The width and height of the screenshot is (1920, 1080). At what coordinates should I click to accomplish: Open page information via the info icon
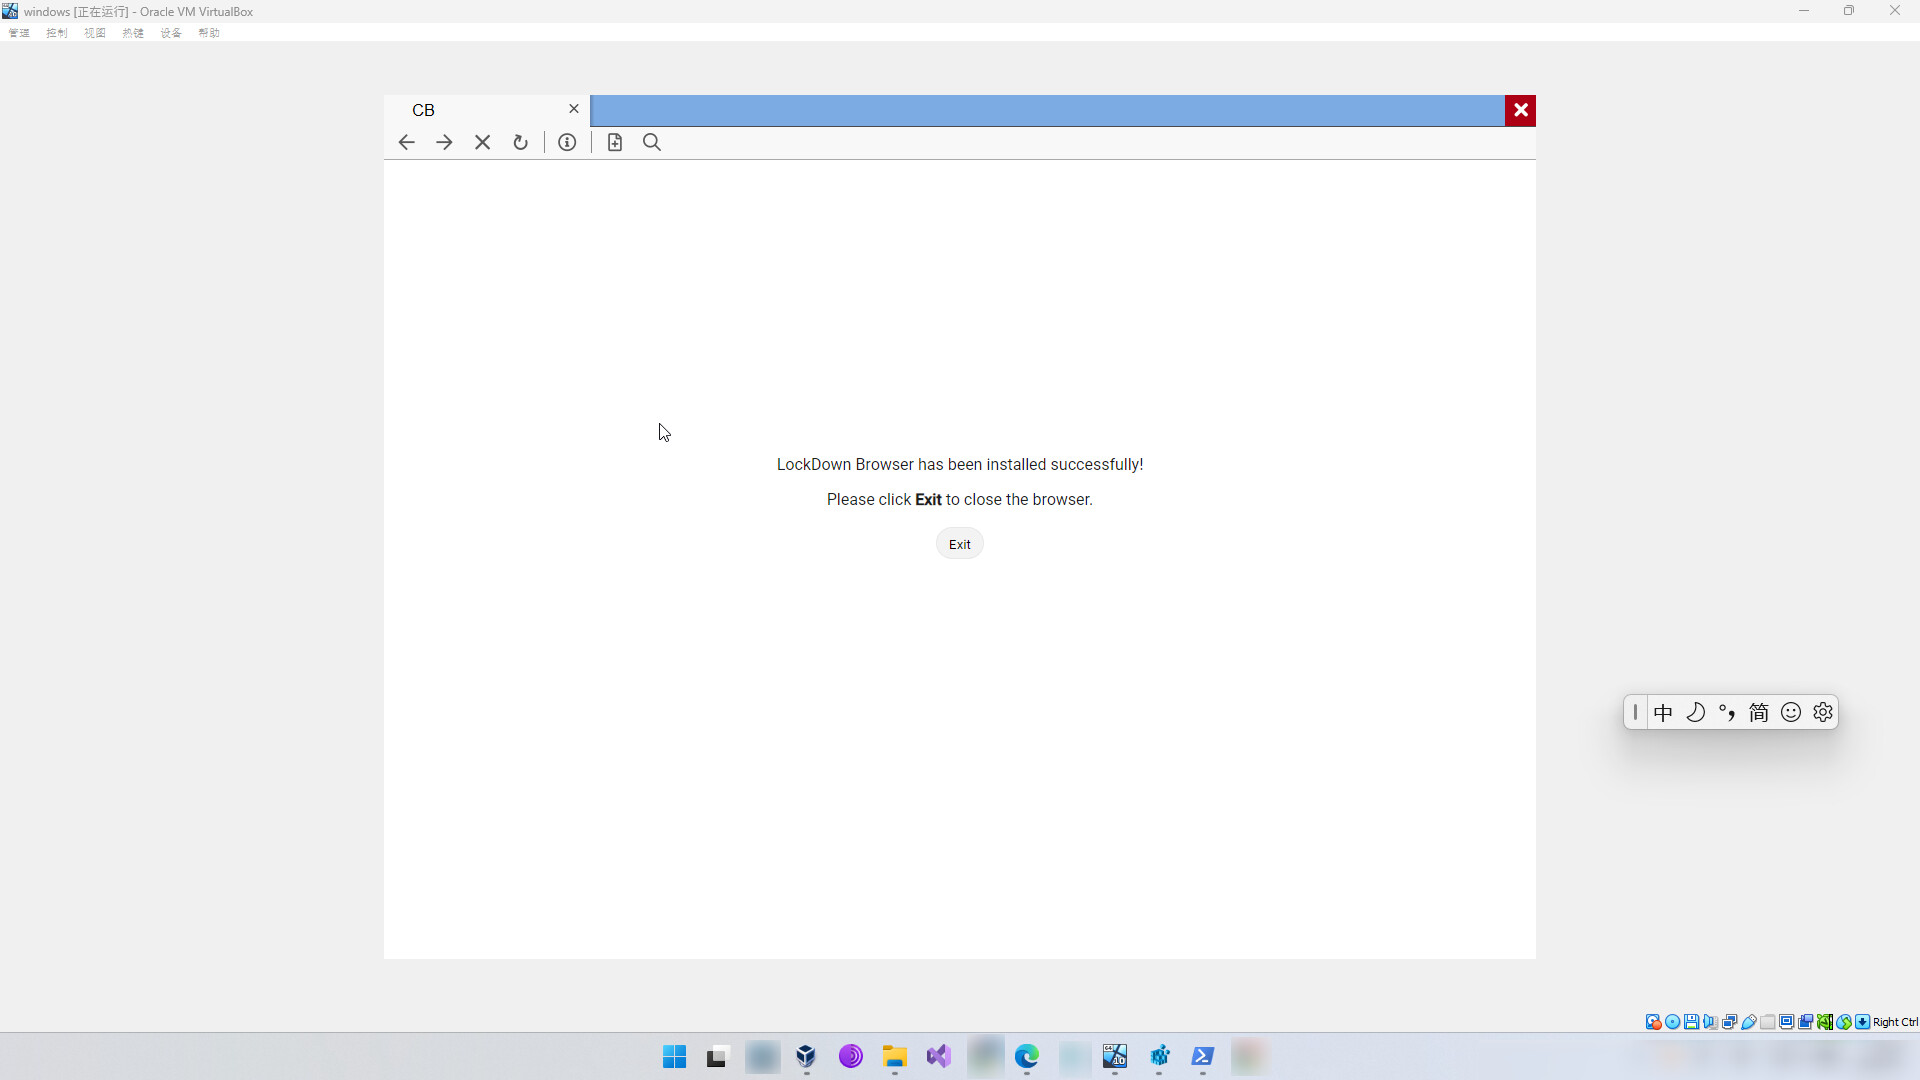567,142
